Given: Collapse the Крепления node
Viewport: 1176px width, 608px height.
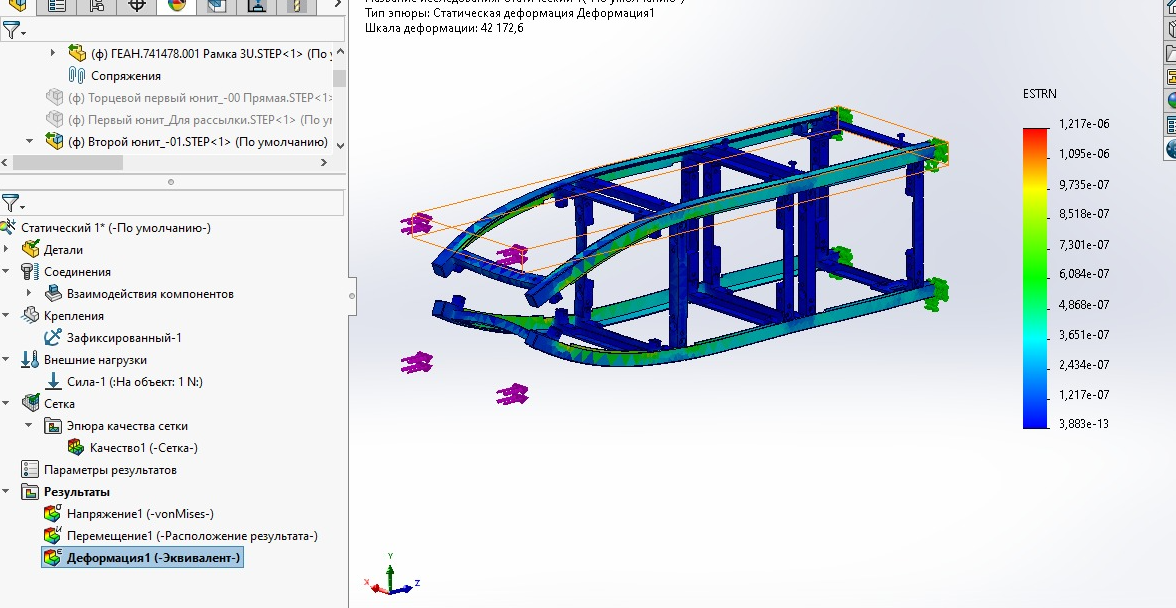Looking at the screenshot, I should point(7,315).
